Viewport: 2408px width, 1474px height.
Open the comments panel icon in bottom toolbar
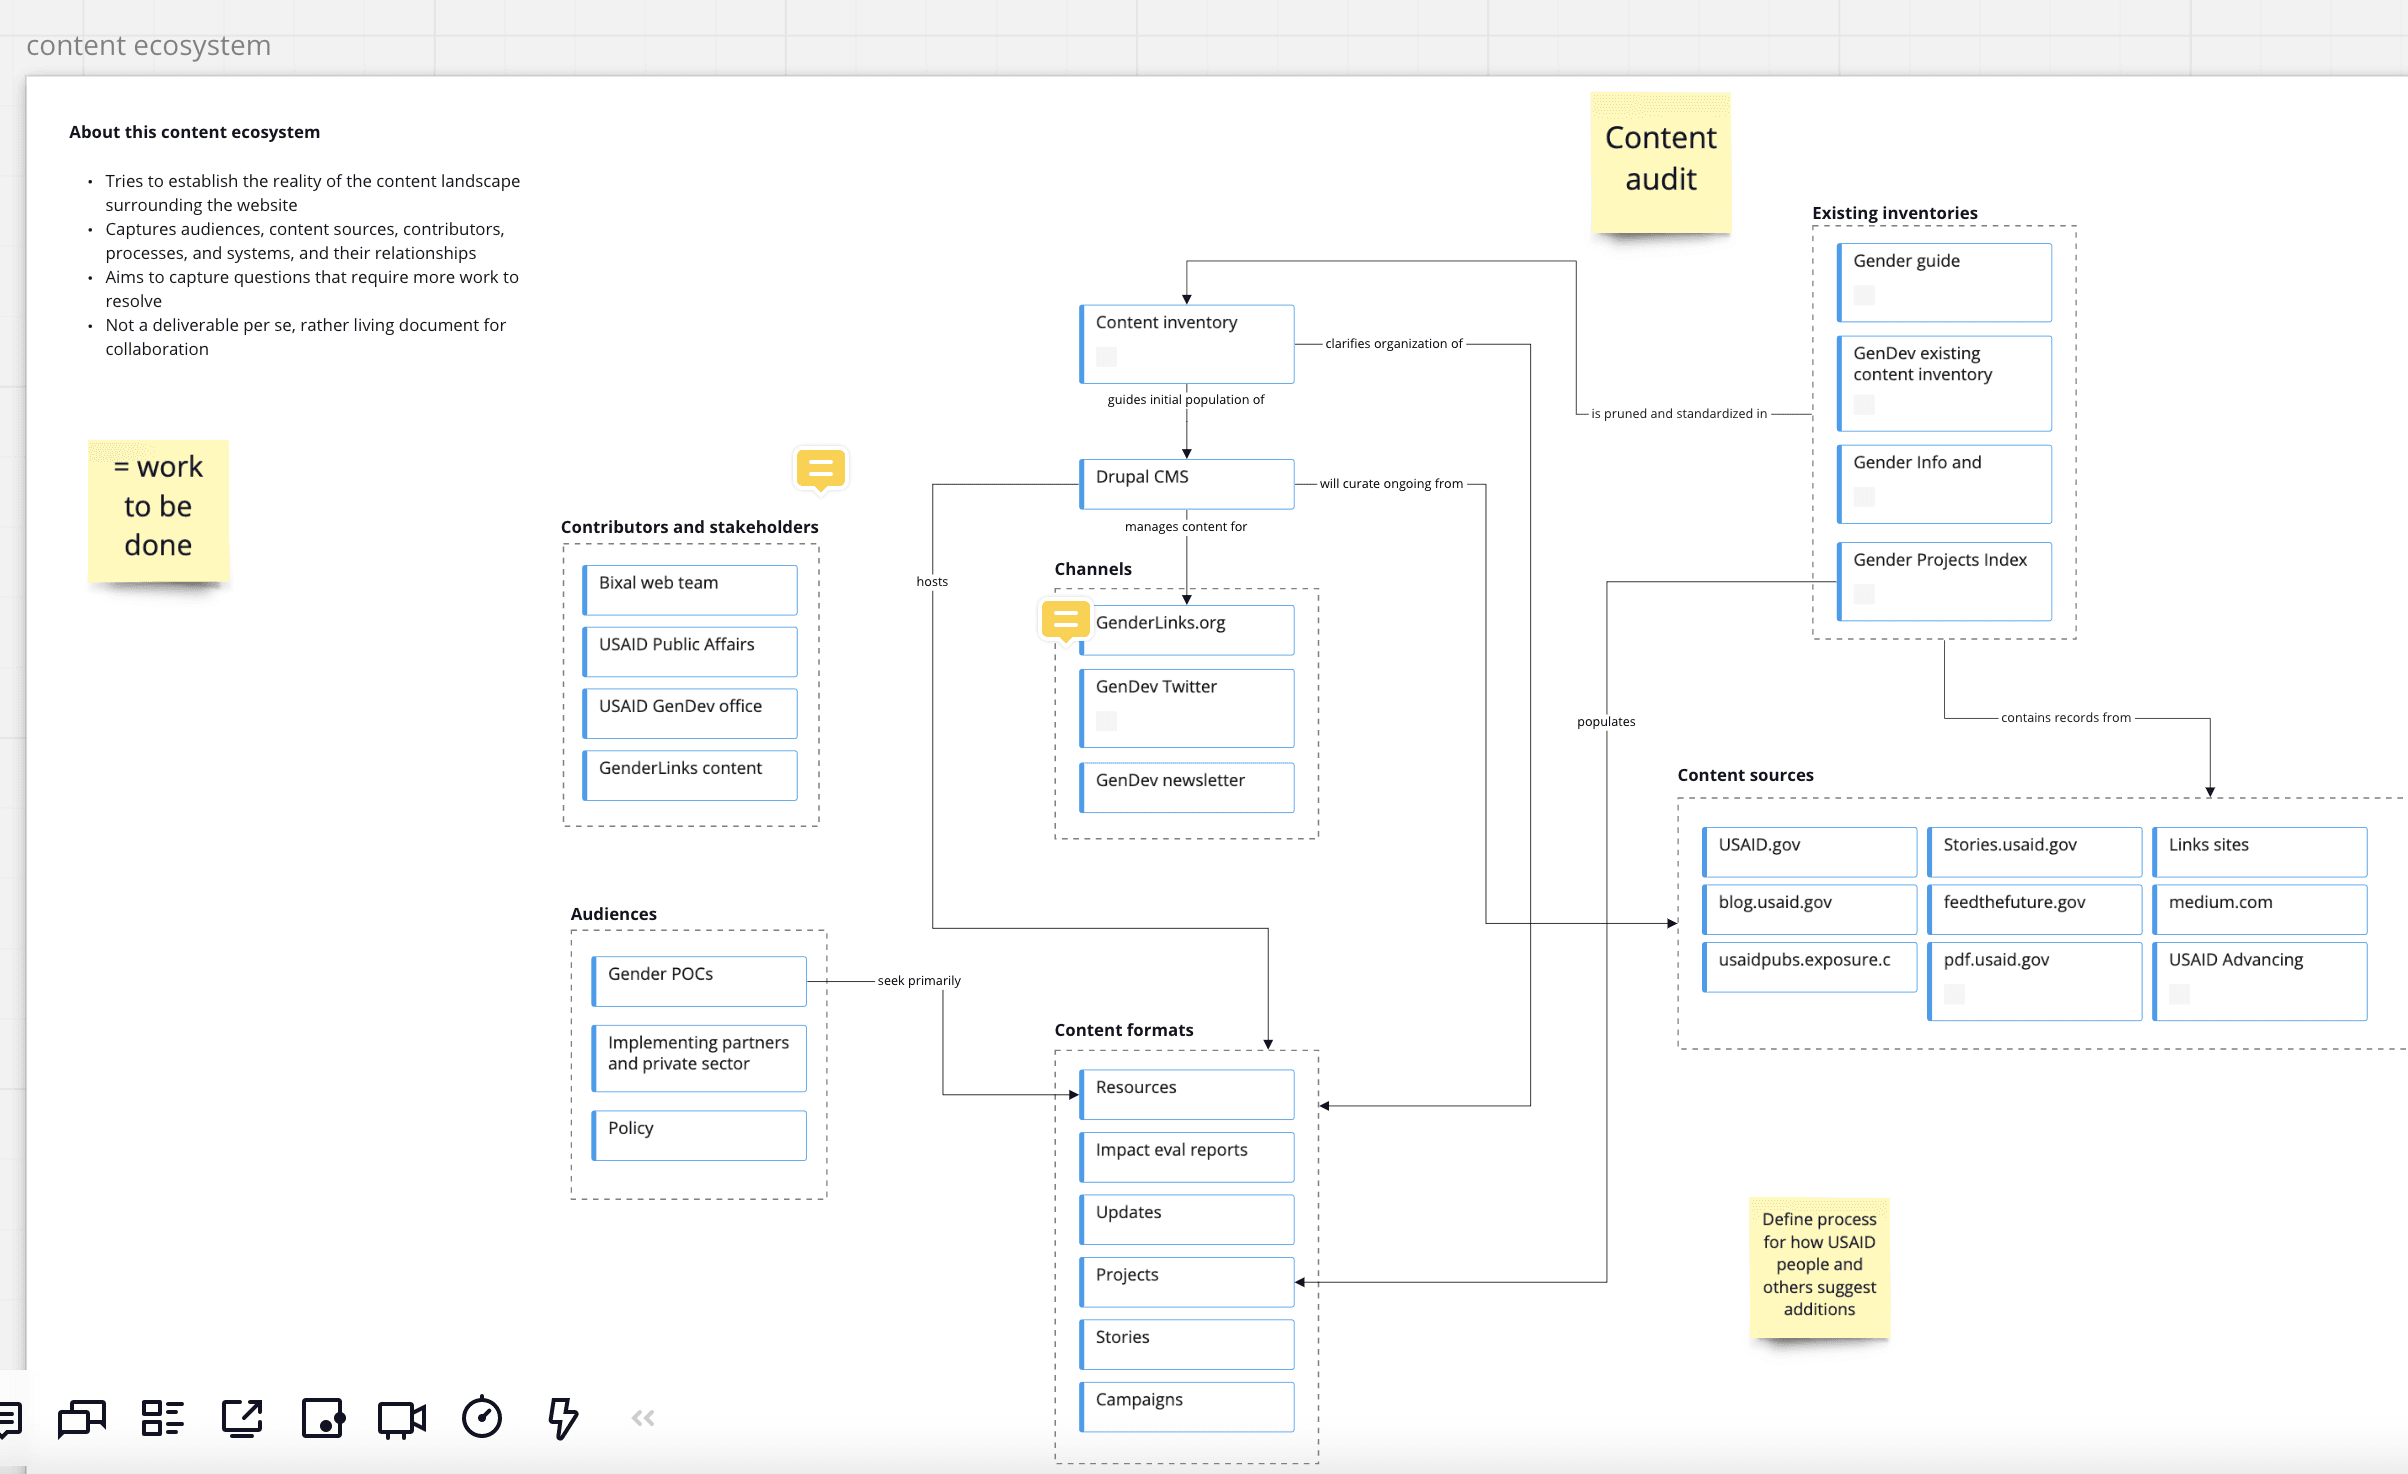click(x=9, y=1418)
